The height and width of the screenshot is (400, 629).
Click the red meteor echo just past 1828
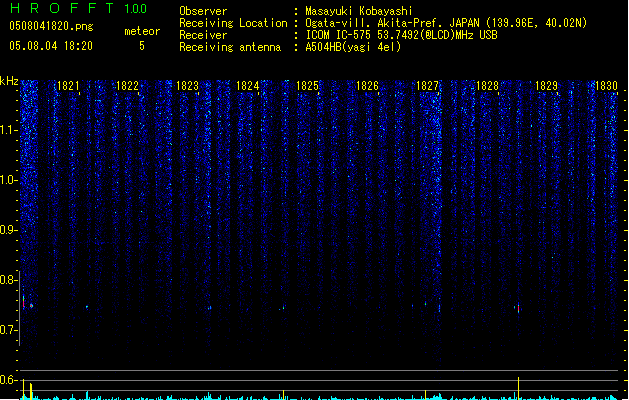coord(518,308)
